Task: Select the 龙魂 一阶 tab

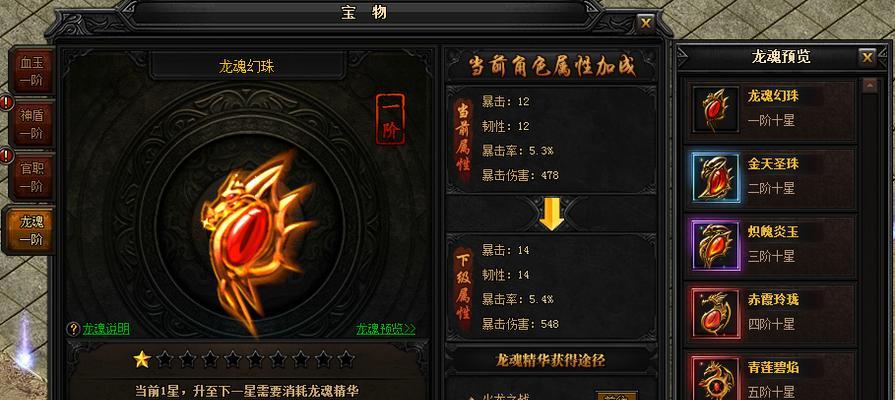Action: point(30,230)
